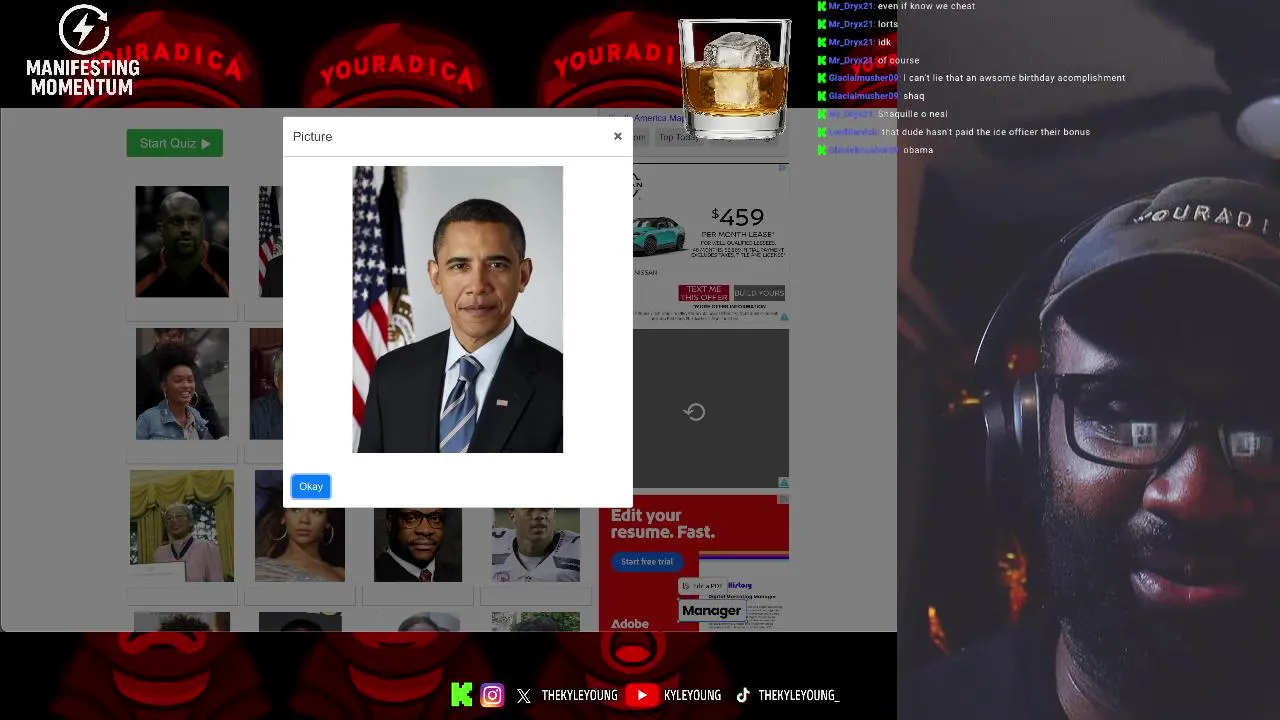This screenshot has height=720, width=1280.
Task: Click the BUILD YOURS button in car ad
Action: 759,293
